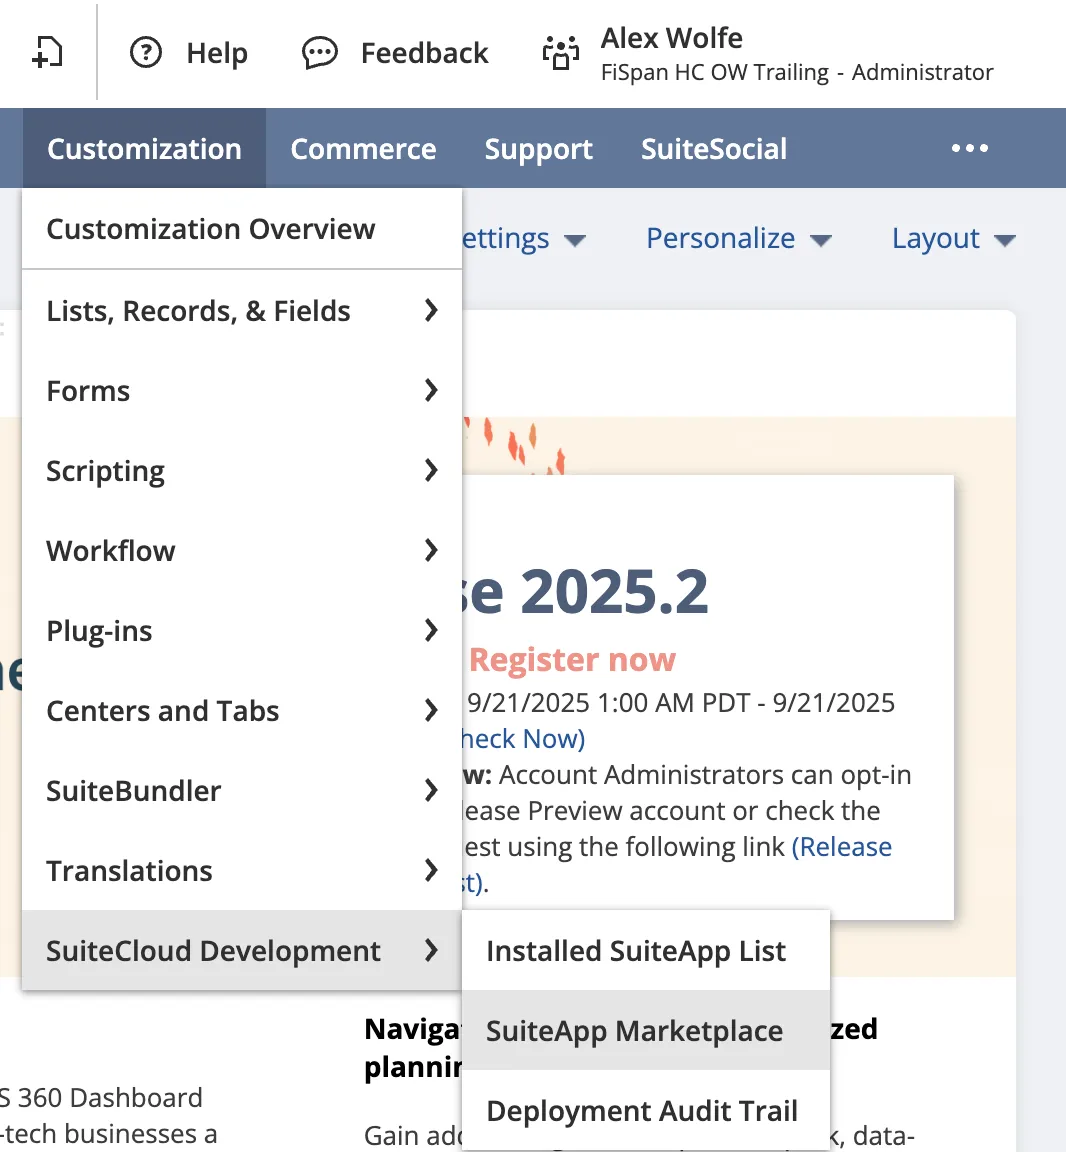1066x1152 pixels.
Task: Click the Help label
Action: tap(217, 53)
